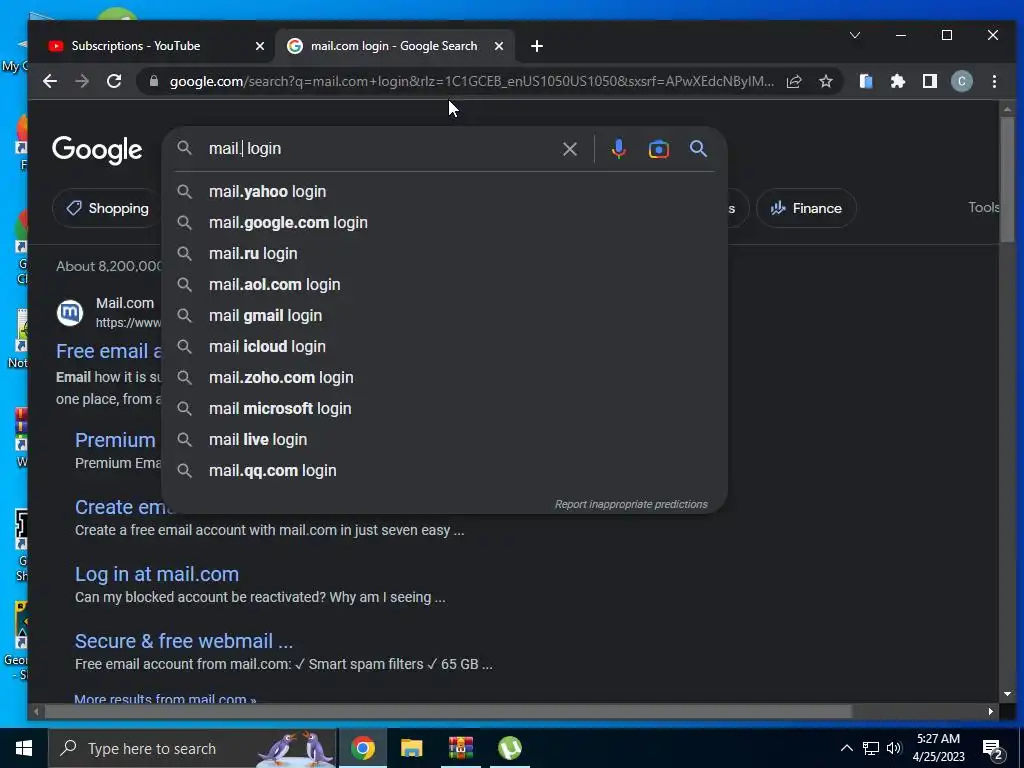Open WinRAR from the taskbar
Viewport: 1024px width, 768px height.
click(460, 748)
